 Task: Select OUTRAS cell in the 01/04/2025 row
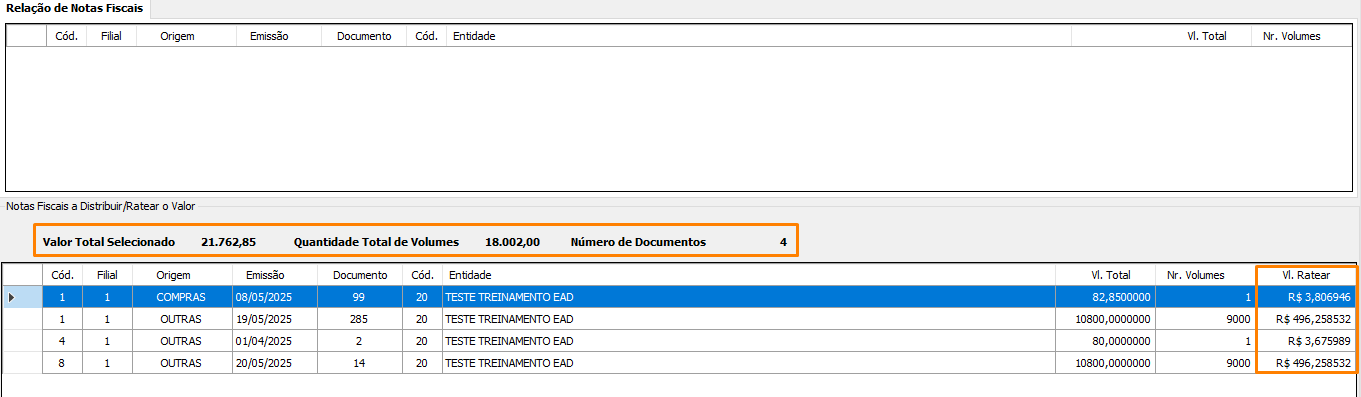[182, 341]
